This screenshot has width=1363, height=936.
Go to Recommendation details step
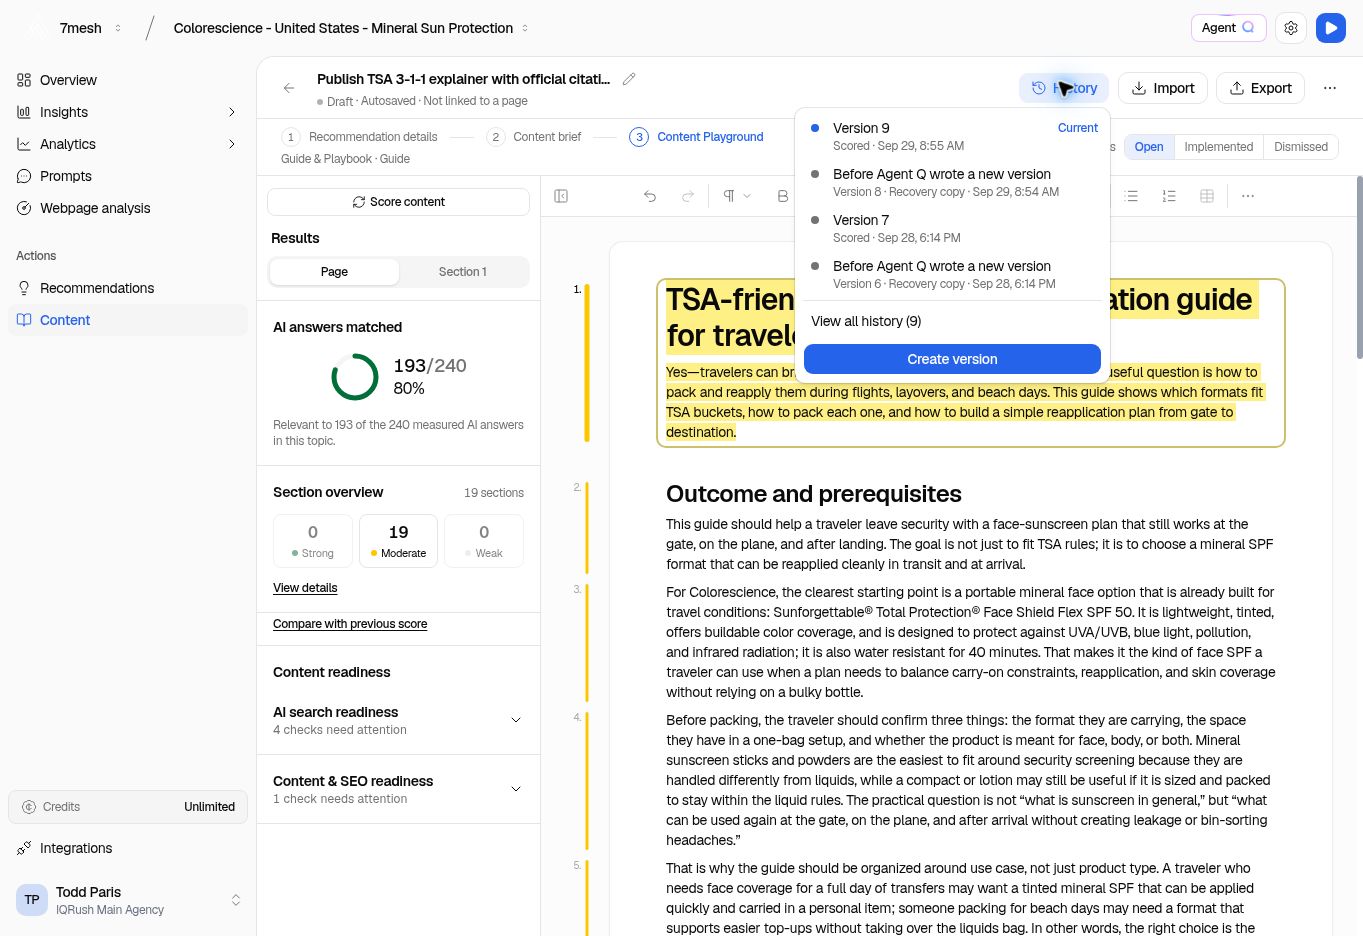[360, 137]
